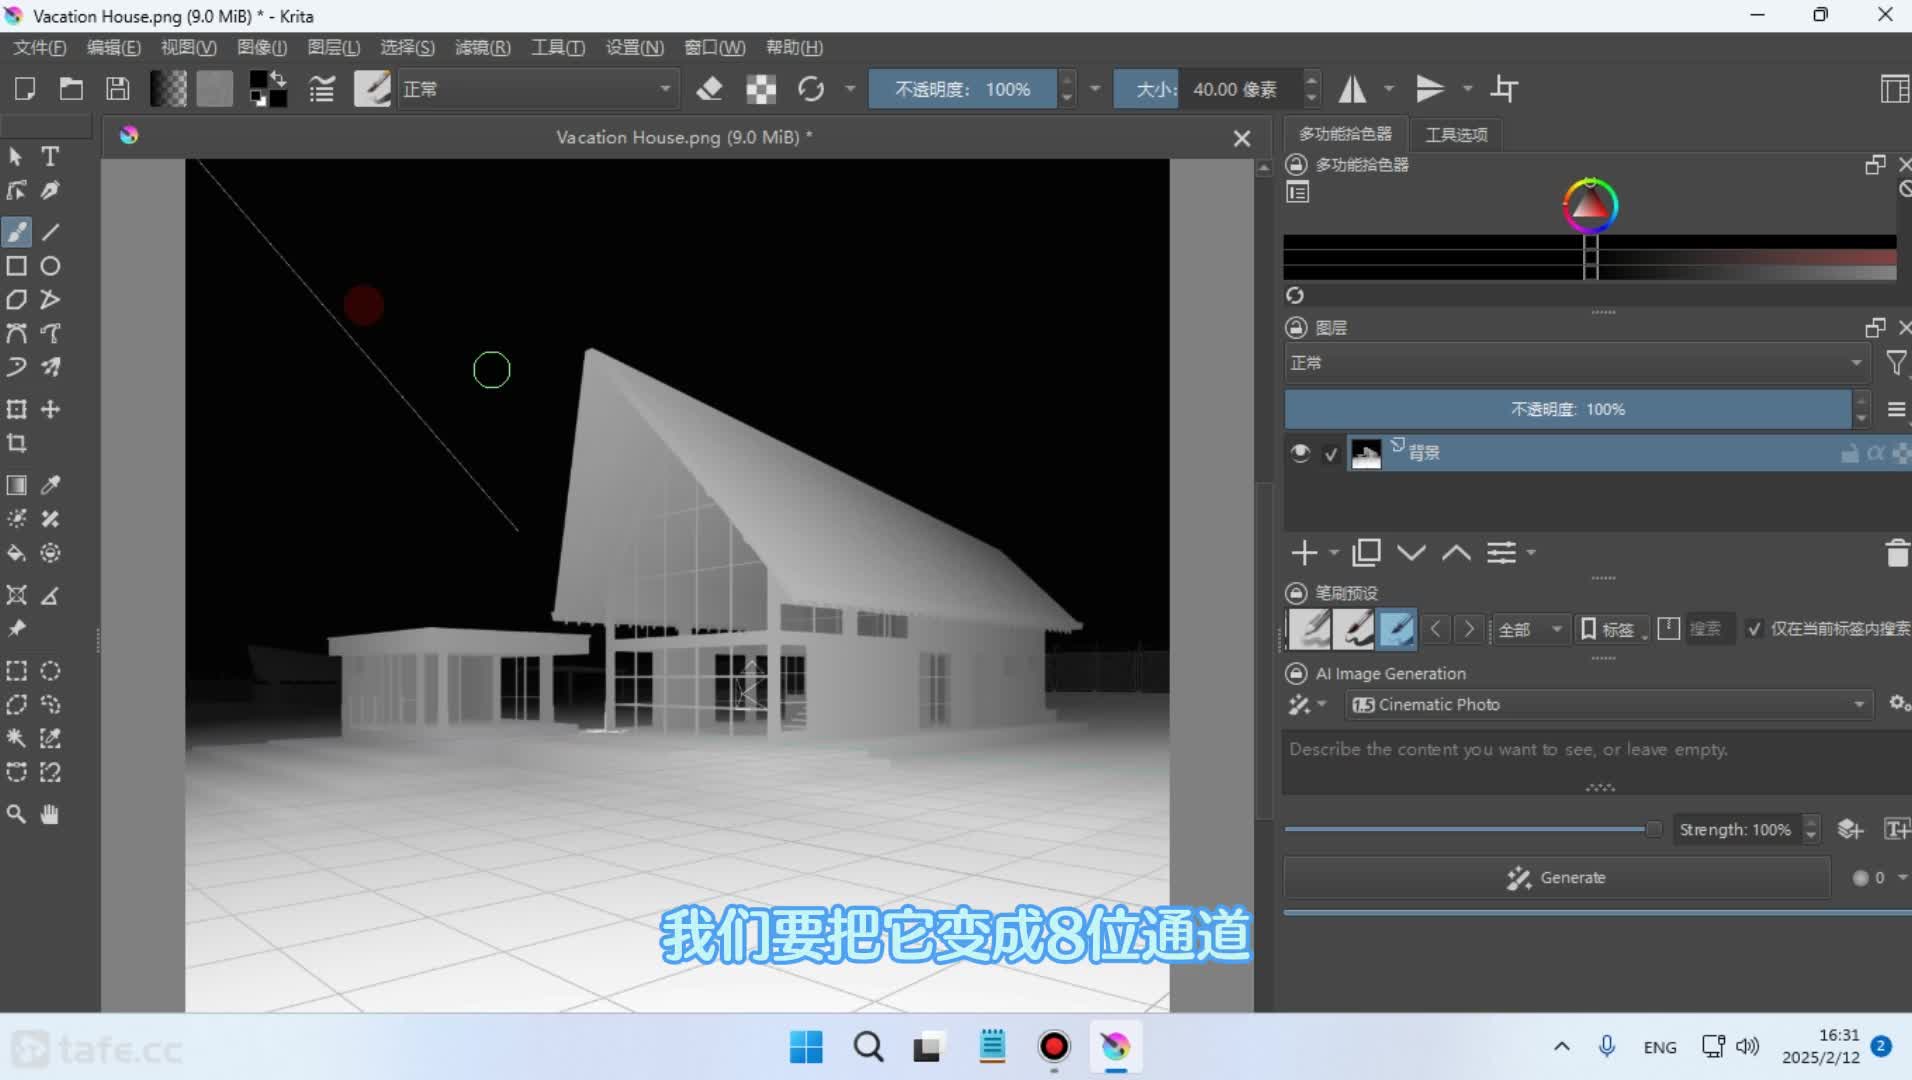The image size is (1912, 1080).
Task: Choose the Fill bucket tool
Action: pos(17,553)
